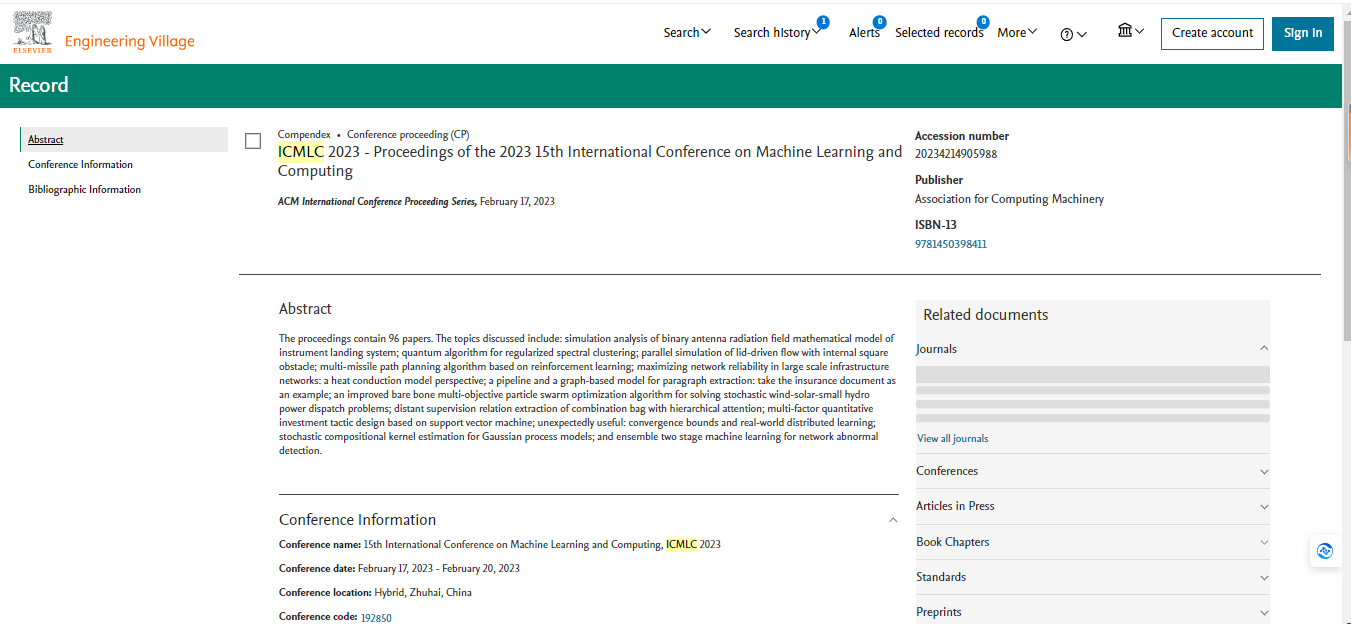1351x624 pixels.
Task: Jump to Conference Information in sidebar
Action: click(80, 165)
